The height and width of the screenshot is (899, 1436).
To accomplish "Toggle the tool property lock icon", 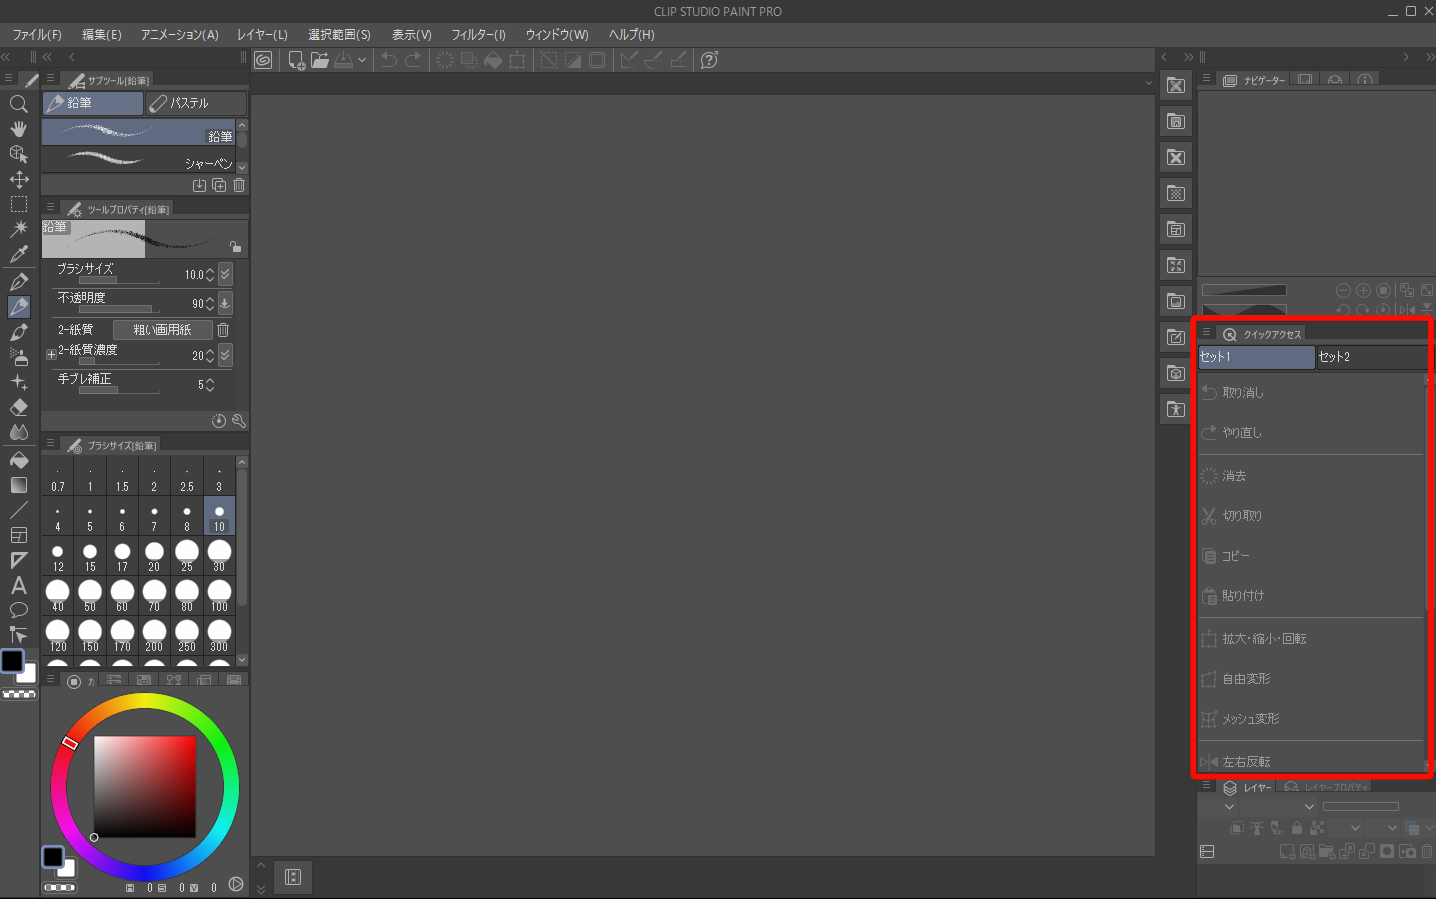I will pyautogui.click(x=235, y=246).
